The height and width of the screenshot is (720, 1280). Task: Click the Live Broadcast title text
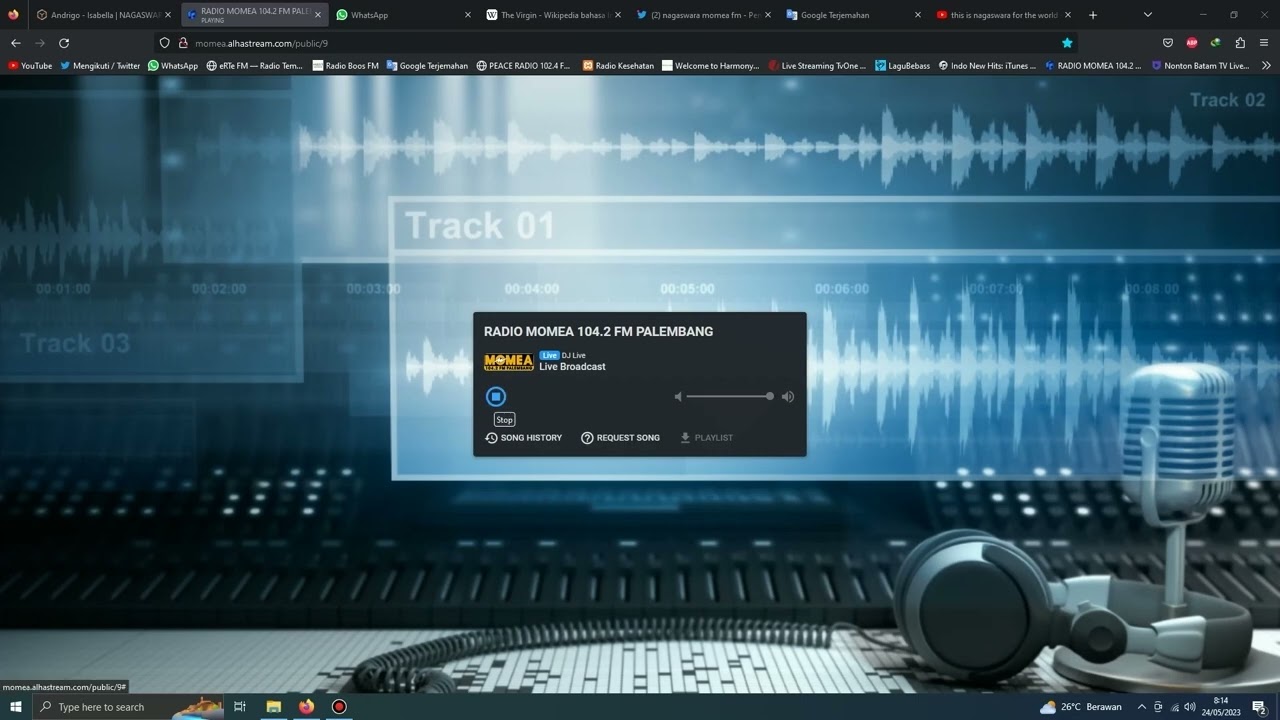tap(572, 367)
